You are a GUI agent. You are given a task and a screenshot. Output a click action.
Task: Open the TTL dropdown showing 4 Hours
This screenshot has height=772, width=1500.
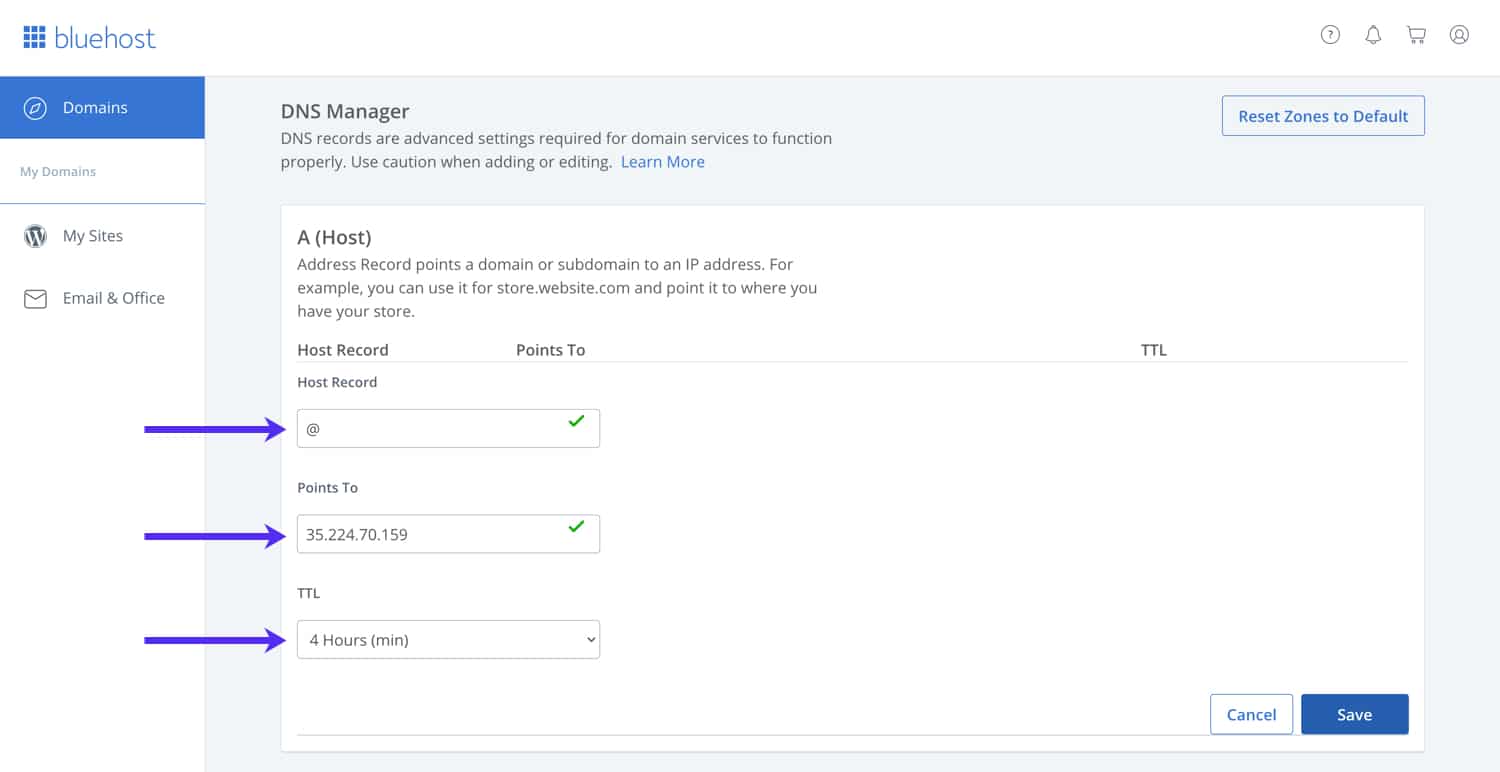click(448, 639)
